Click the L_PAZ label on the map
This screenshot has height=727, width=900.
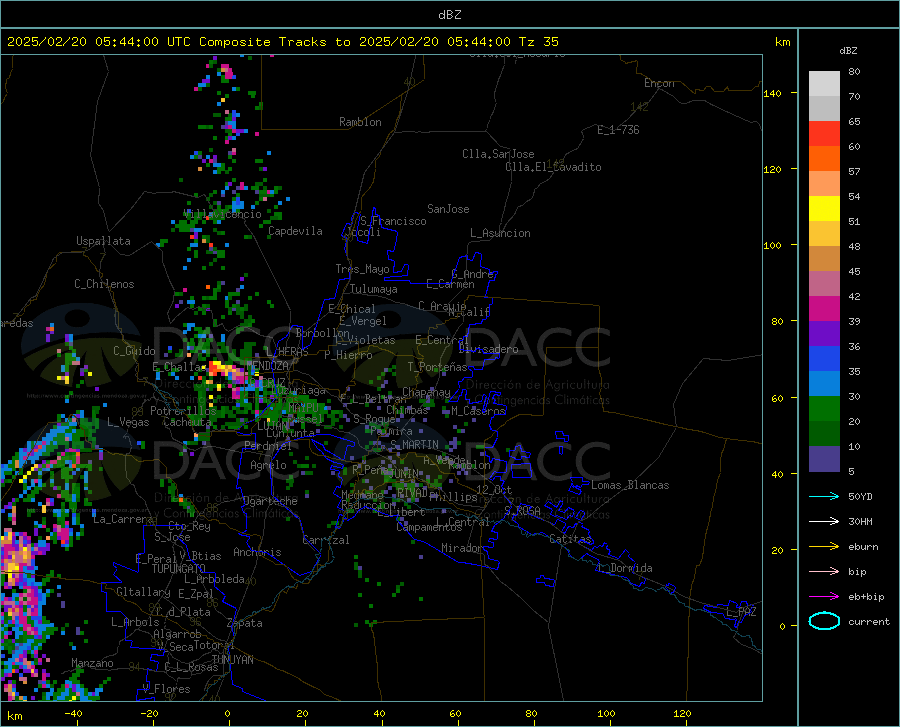[741, 612]
